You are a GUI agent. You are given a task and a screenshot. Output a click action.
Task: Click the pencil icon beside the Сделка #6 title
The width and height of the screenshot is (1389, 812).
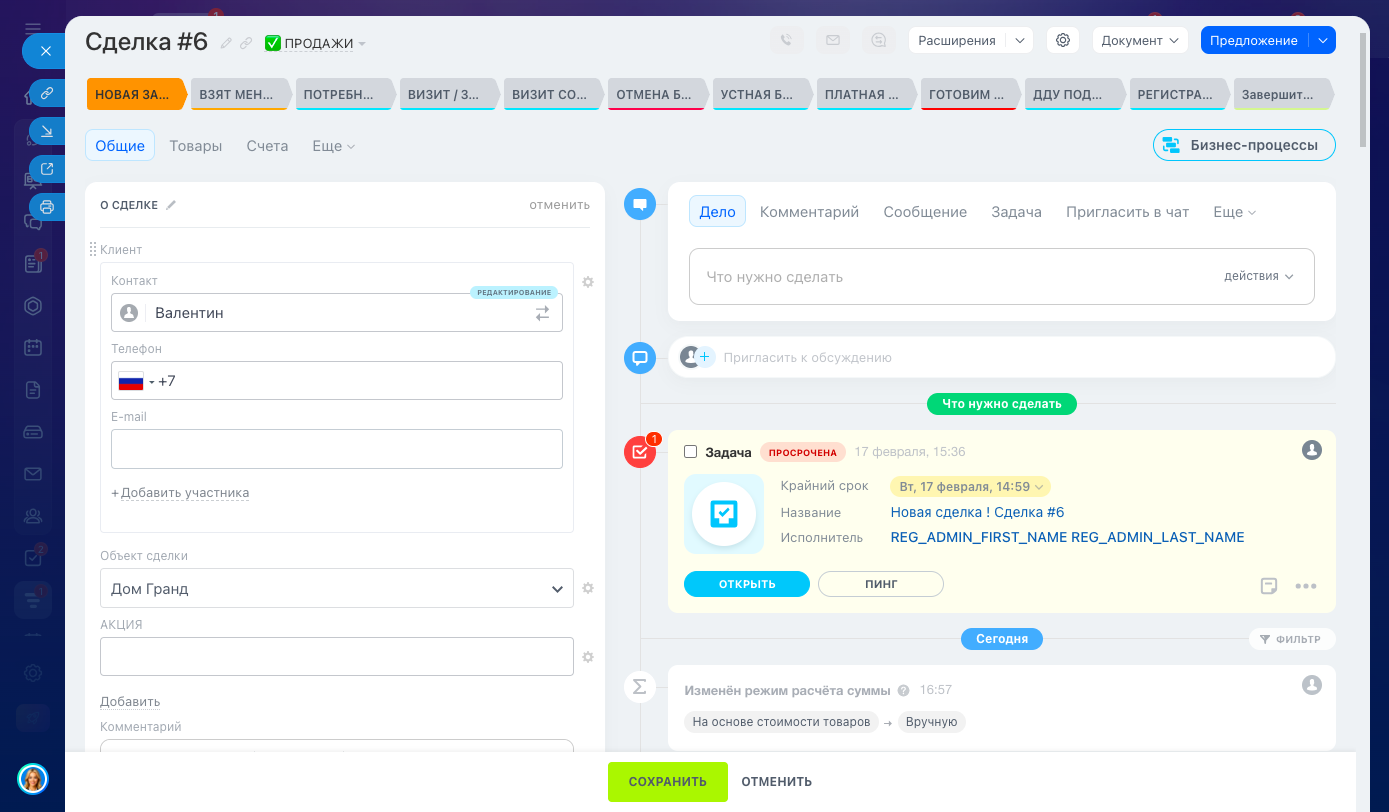226,43
